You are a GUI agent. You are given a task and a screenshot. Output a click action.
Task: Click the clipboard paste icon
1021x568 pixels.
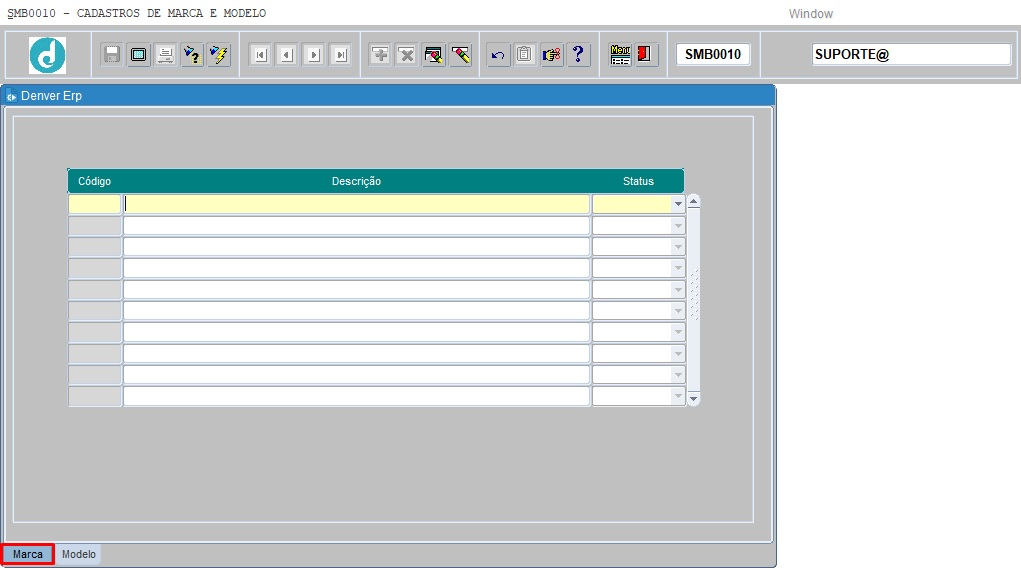point(525,55)
